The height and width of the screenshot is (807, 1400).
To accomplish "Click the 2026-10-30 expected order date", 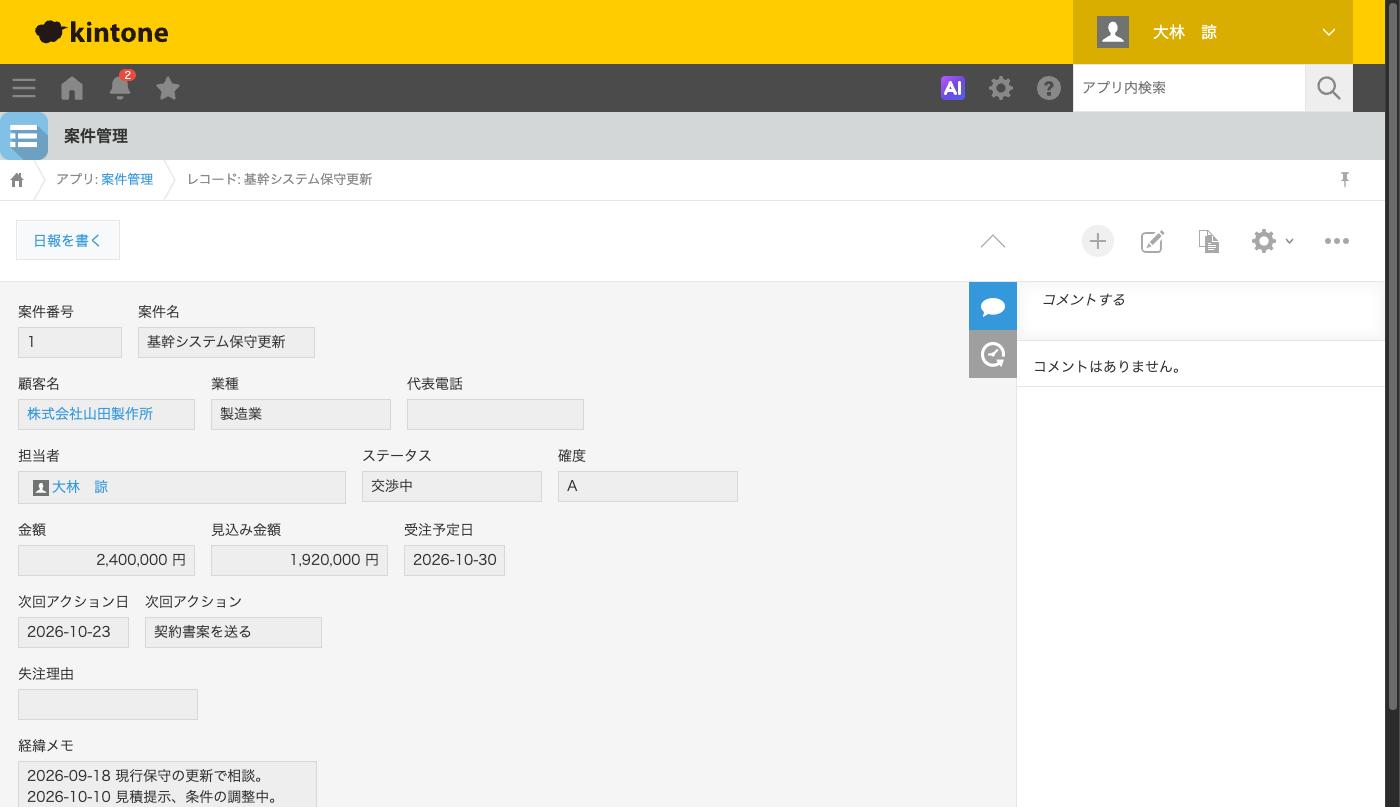I will (455, 560).
